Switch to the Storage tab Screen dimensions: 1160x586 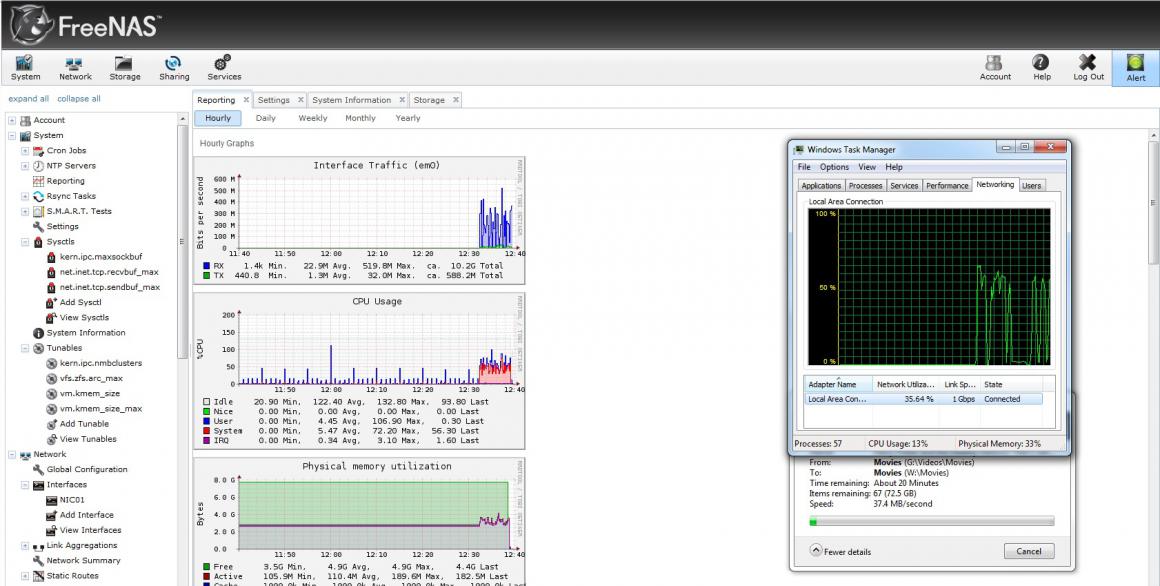click(x=429, y=100)
